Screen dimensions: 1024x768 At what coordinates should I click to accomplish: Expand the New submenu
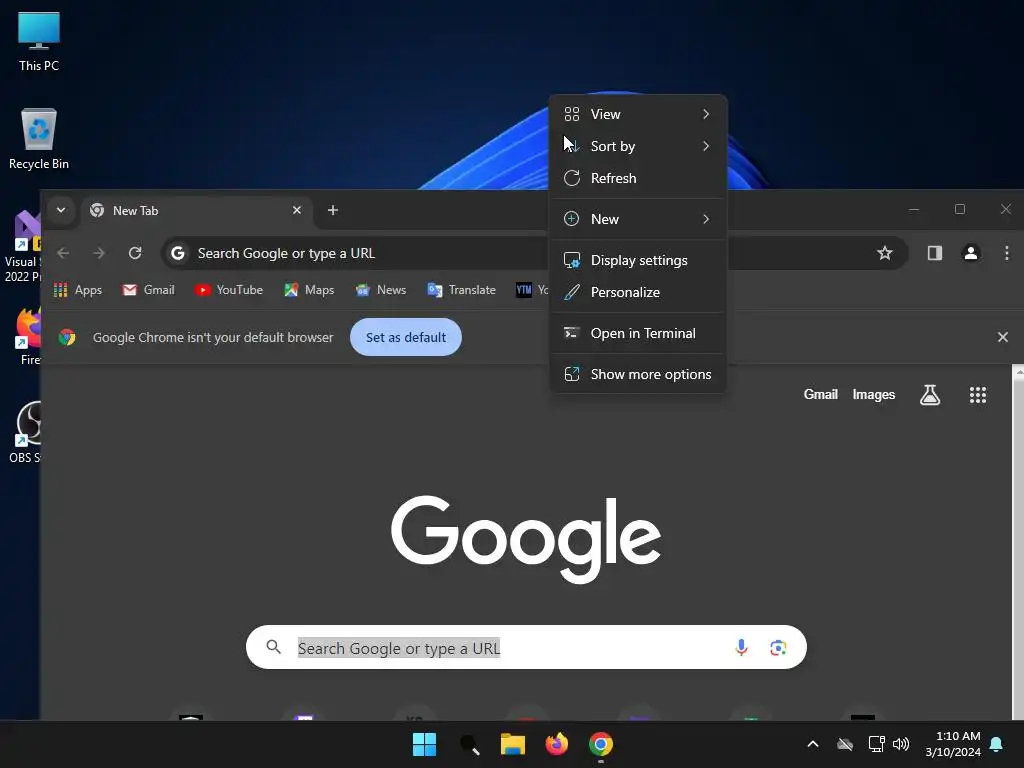(638, 219)
